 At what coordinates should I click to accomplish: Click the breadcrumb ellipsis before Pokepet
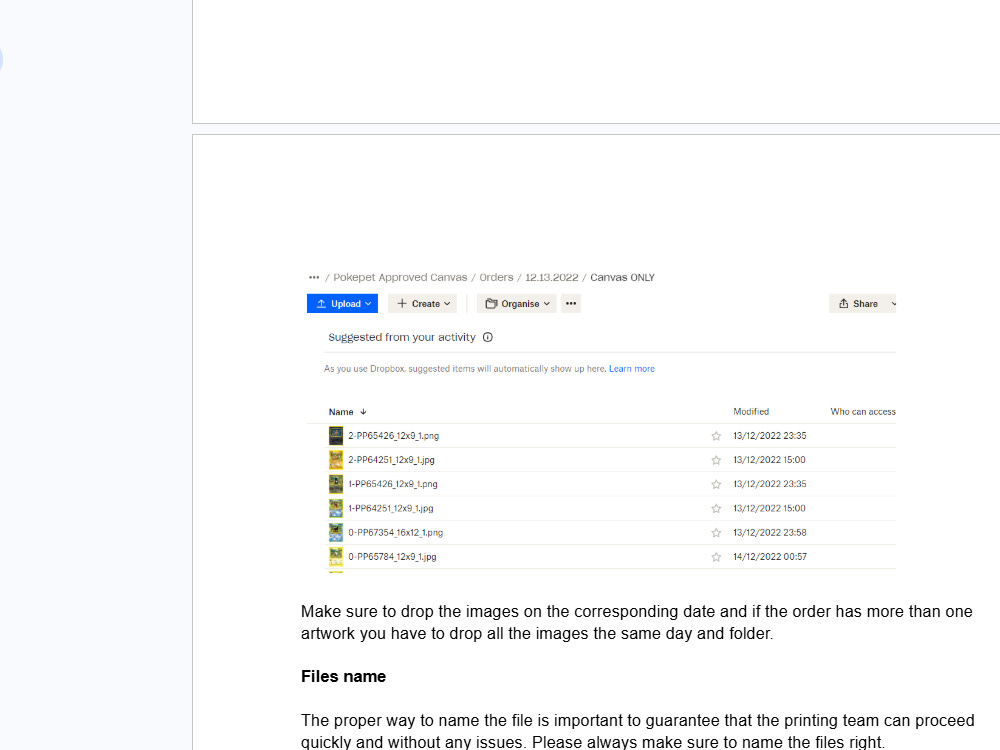point(314,277)
